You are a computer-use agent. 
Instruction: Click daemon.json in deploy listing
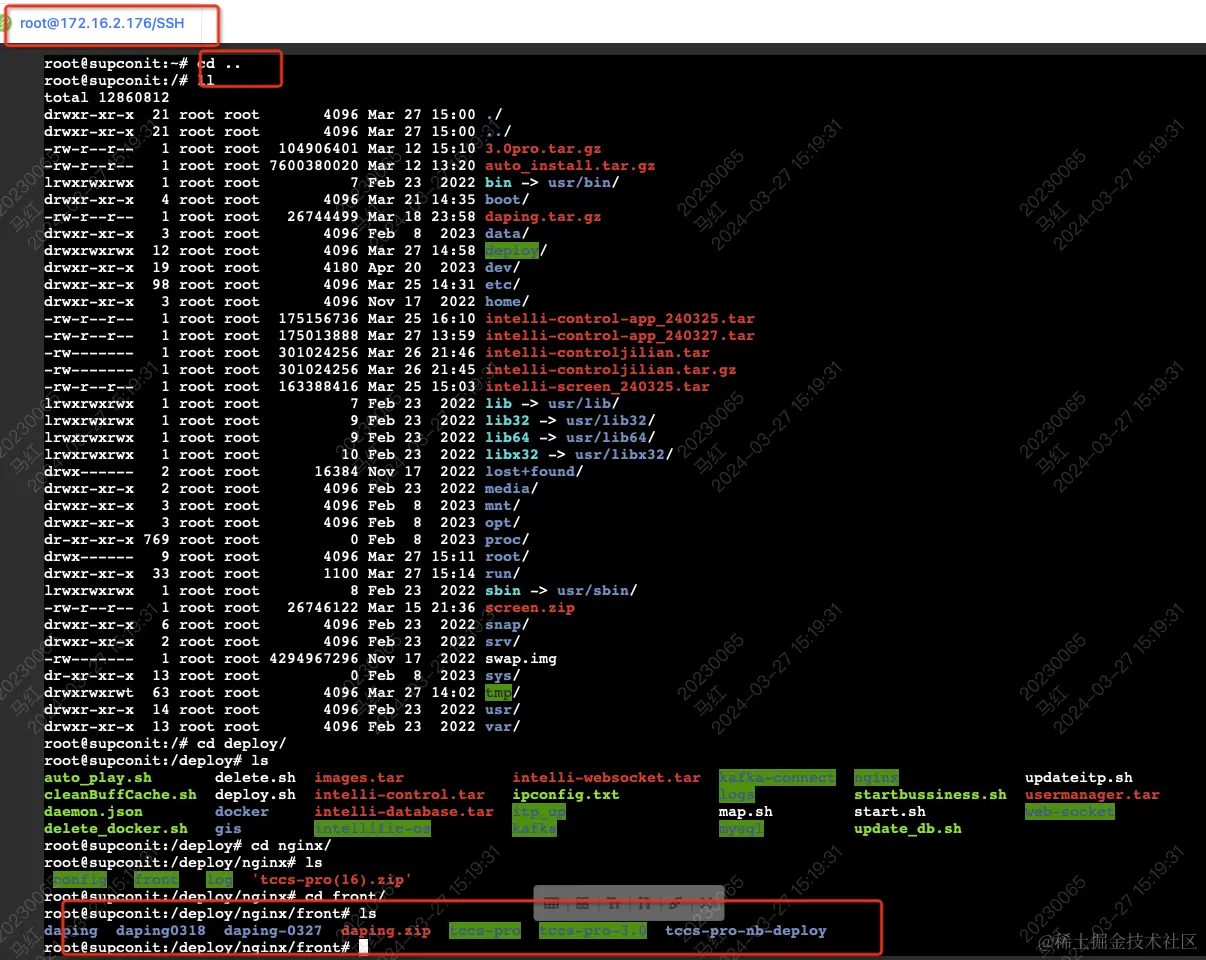tap(93, 811)
